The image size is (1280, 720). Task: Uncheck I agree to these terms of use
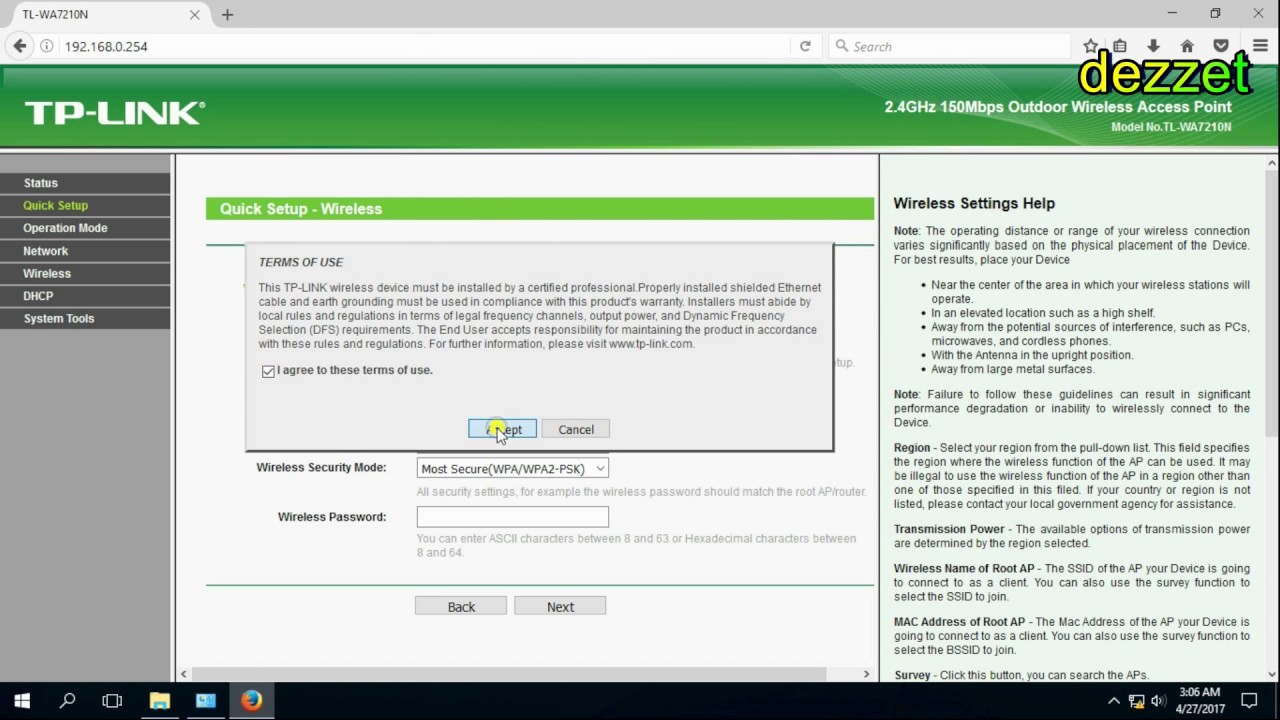[x=268, y=371]
